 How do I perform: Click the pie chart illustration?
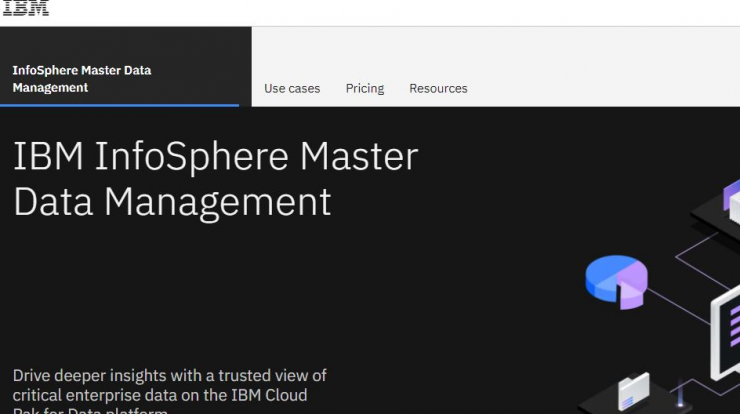(616, 282)
